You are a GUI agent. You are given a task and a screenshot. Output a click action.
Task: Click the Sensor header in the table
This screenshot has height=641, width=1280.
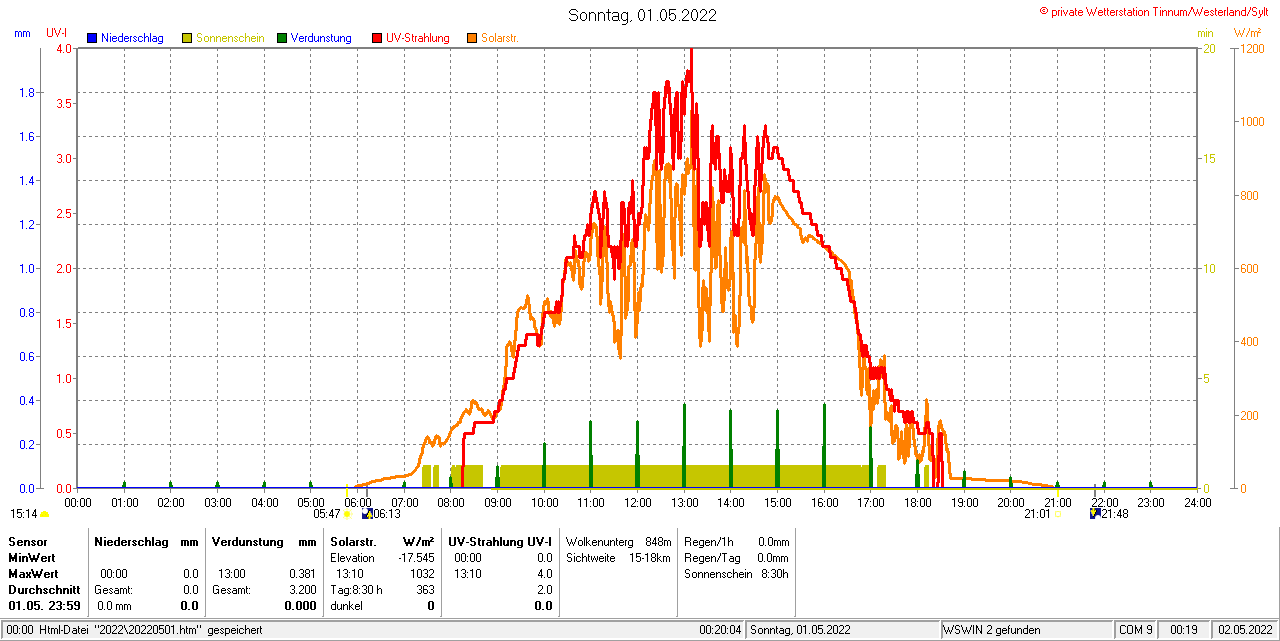point(27,541)
